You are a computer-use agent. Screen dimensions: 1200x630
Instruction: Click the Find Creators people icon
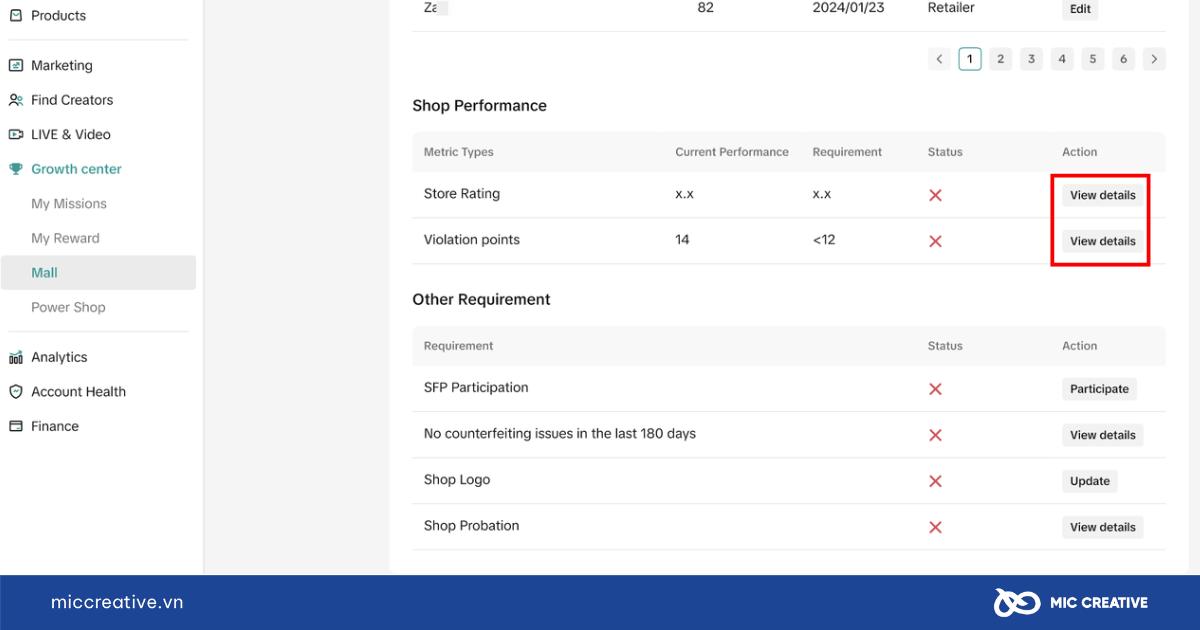point(15,100)
